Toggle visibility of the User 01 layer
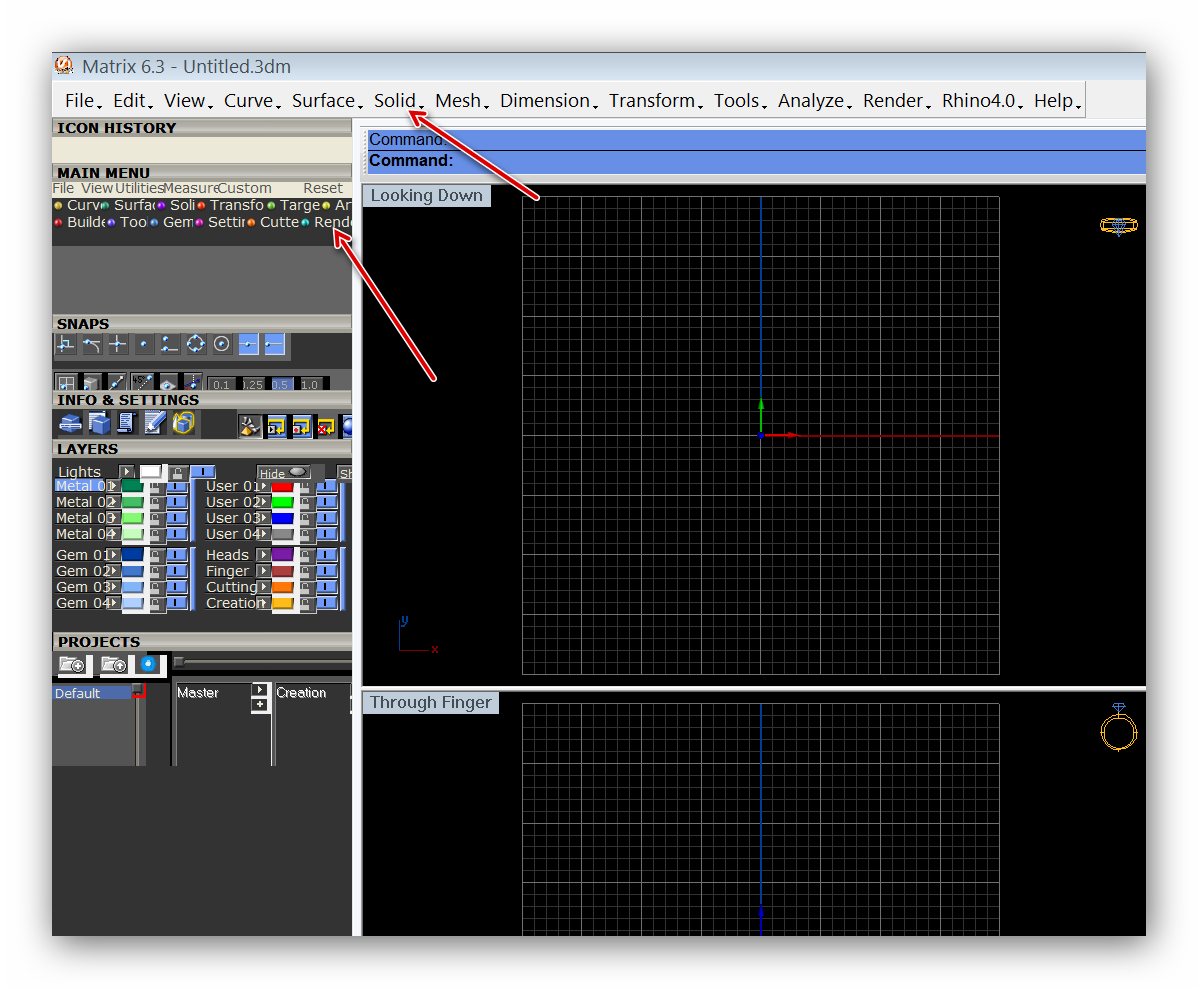 [327, 486]
